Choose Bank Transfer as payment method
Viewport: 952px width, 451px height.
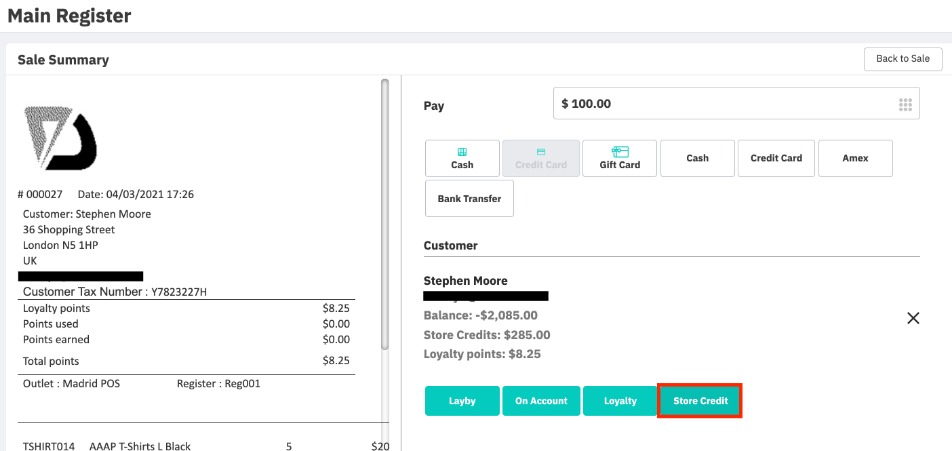tap(469, 198)
